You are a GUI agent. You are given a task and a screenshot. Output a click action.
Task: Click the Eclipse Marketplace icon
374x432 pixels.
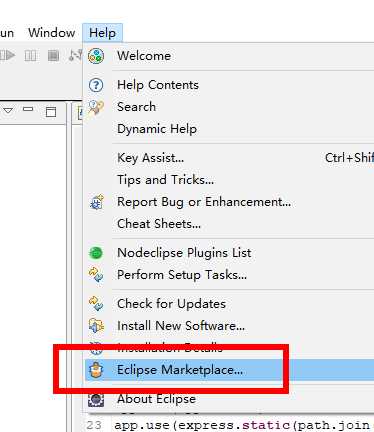point(96,370)
